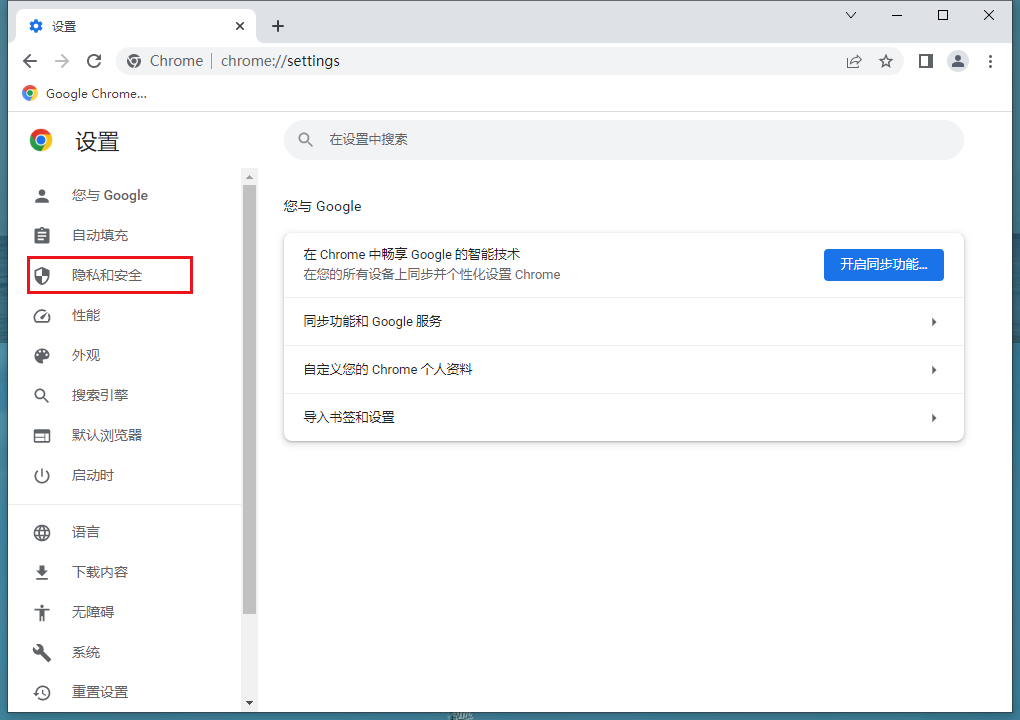
Task: Open 搜索引擎 settings via magnifier icon
Action: coord(41,395)
